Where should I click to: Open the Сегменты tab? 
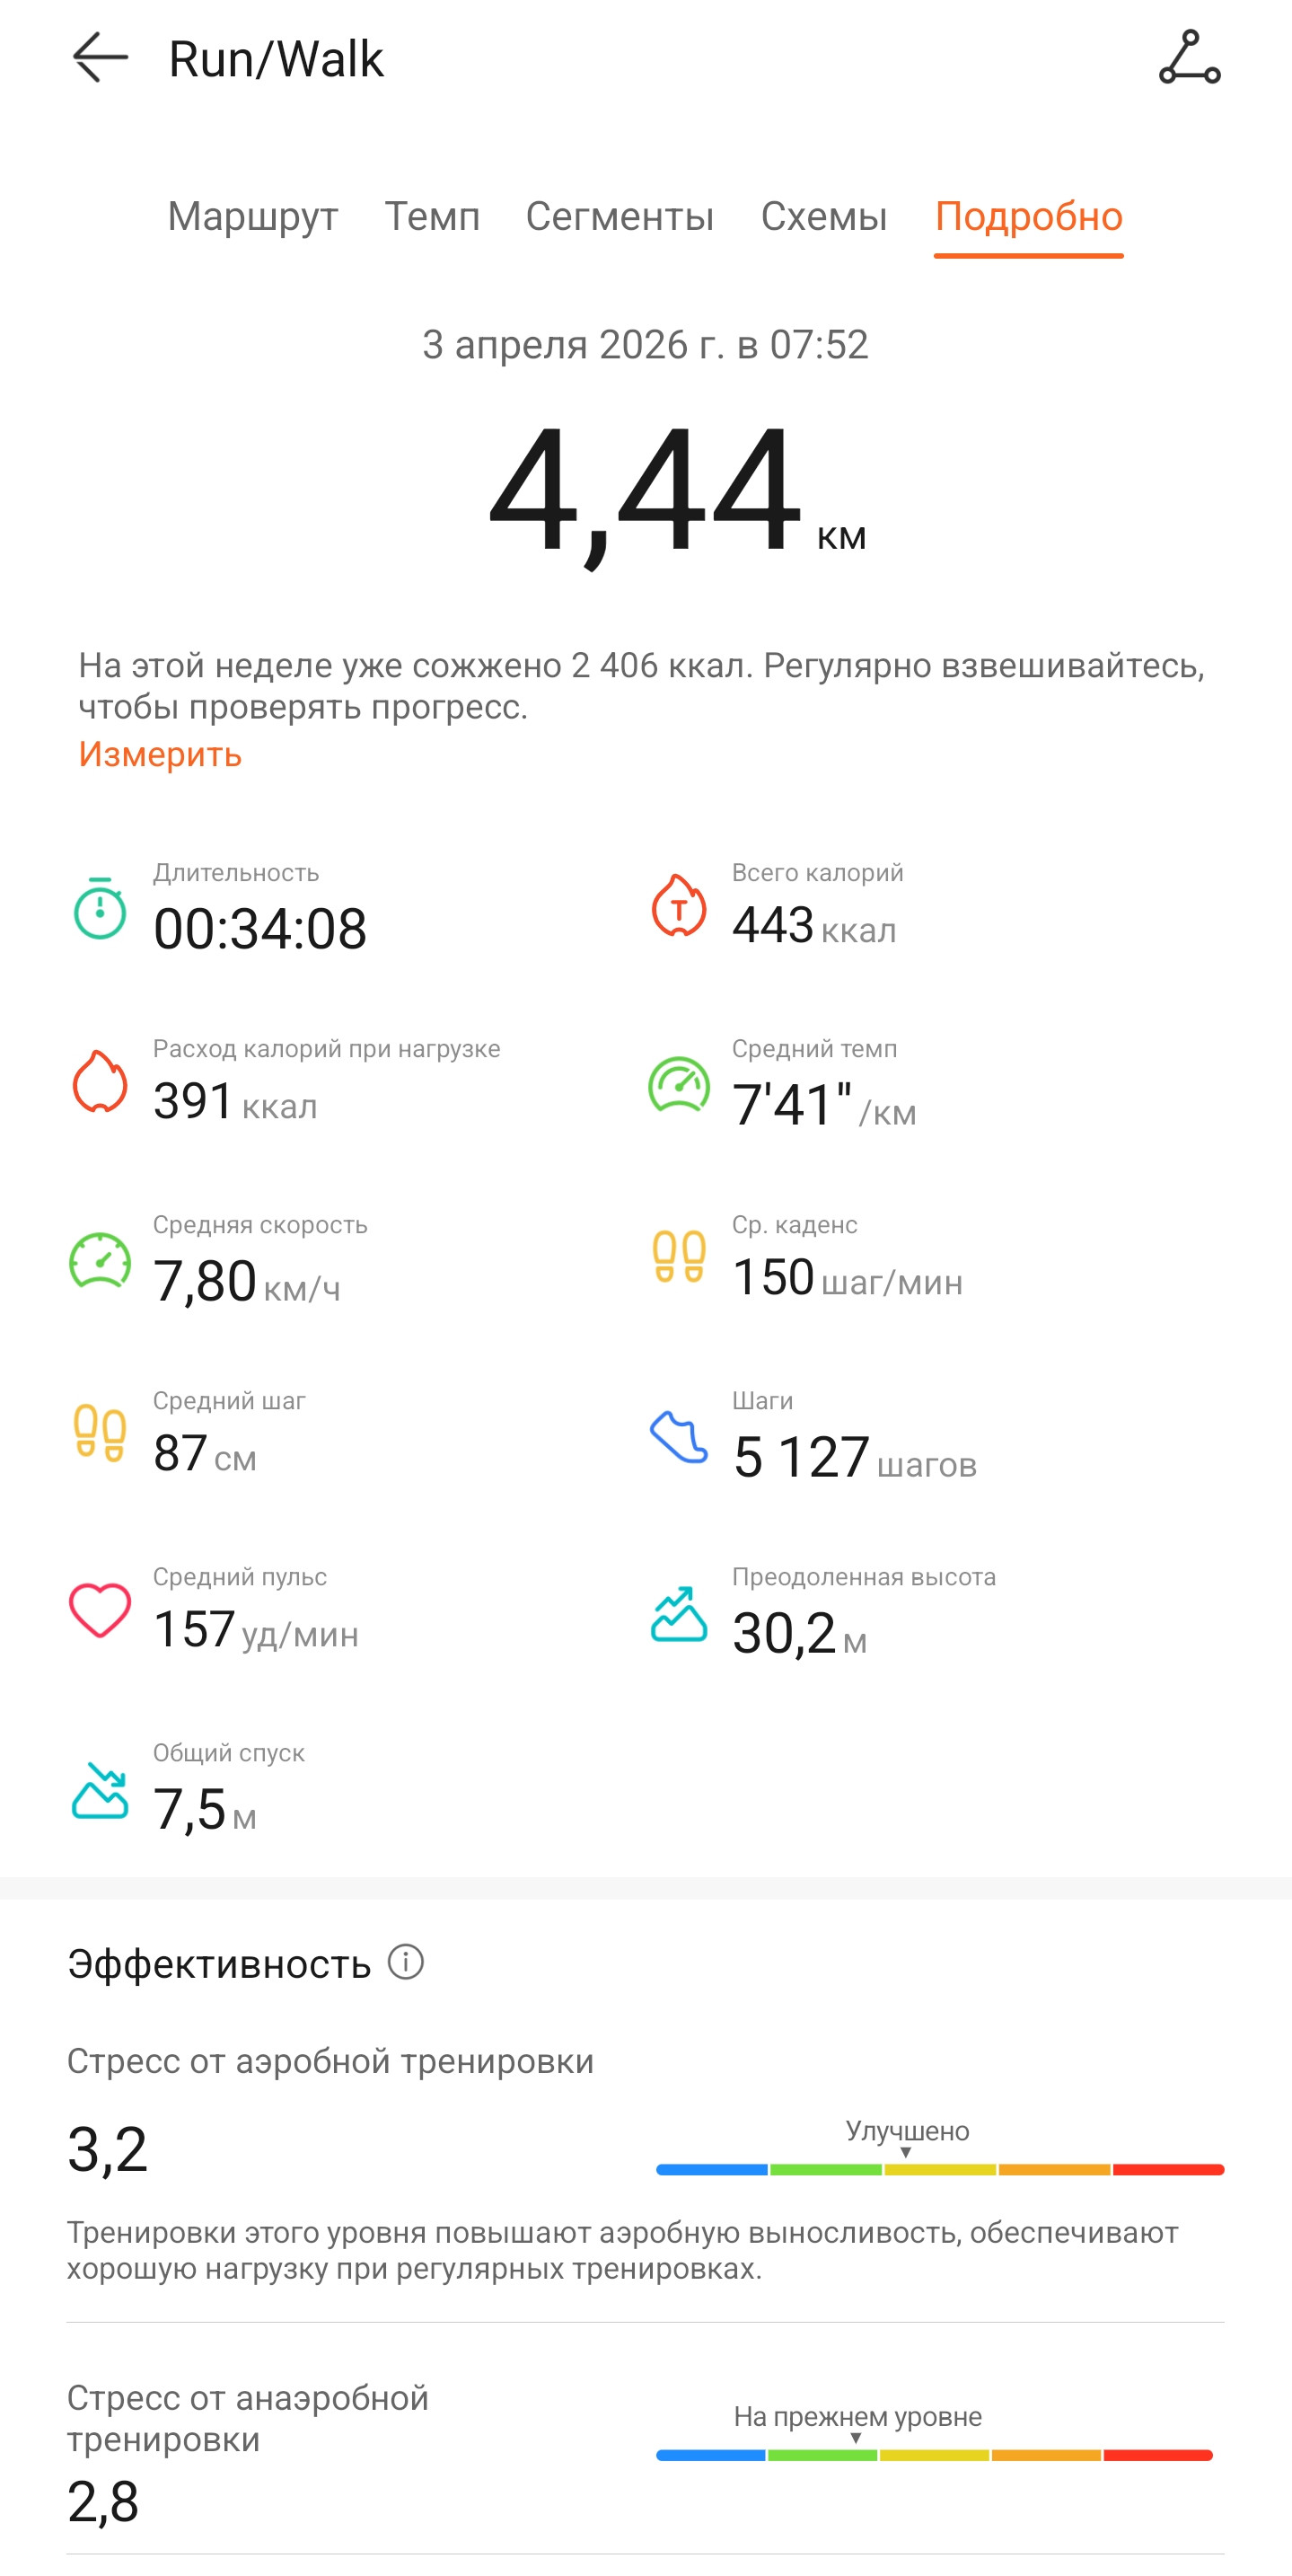point(620,217)
